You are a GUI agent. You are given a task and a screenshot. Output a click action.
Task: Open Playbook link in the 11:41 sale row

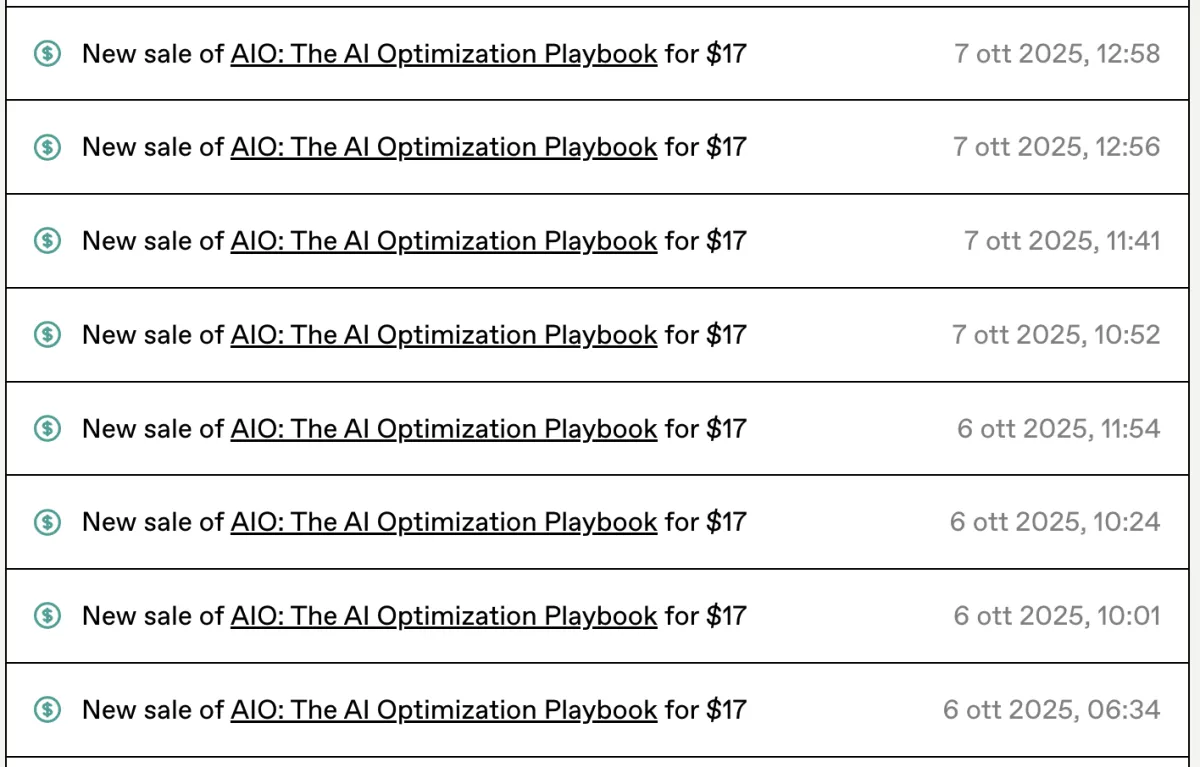[x=444, y=241]
